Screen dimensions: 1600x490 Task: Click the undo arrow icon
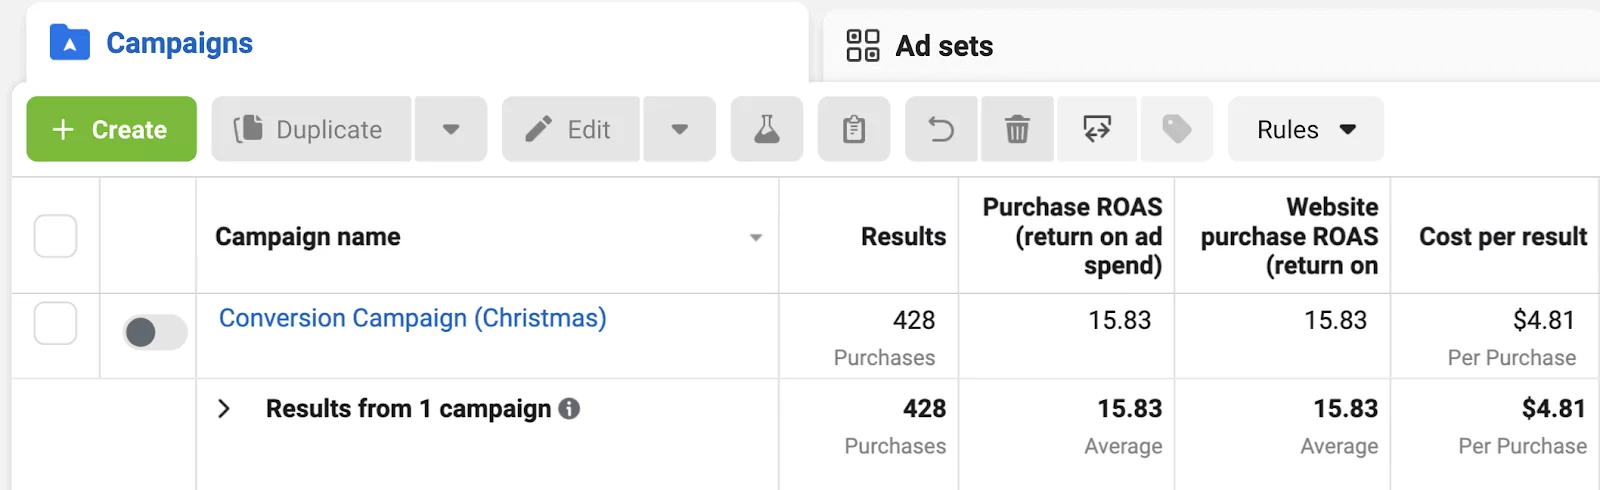click(x=941, y=129)
